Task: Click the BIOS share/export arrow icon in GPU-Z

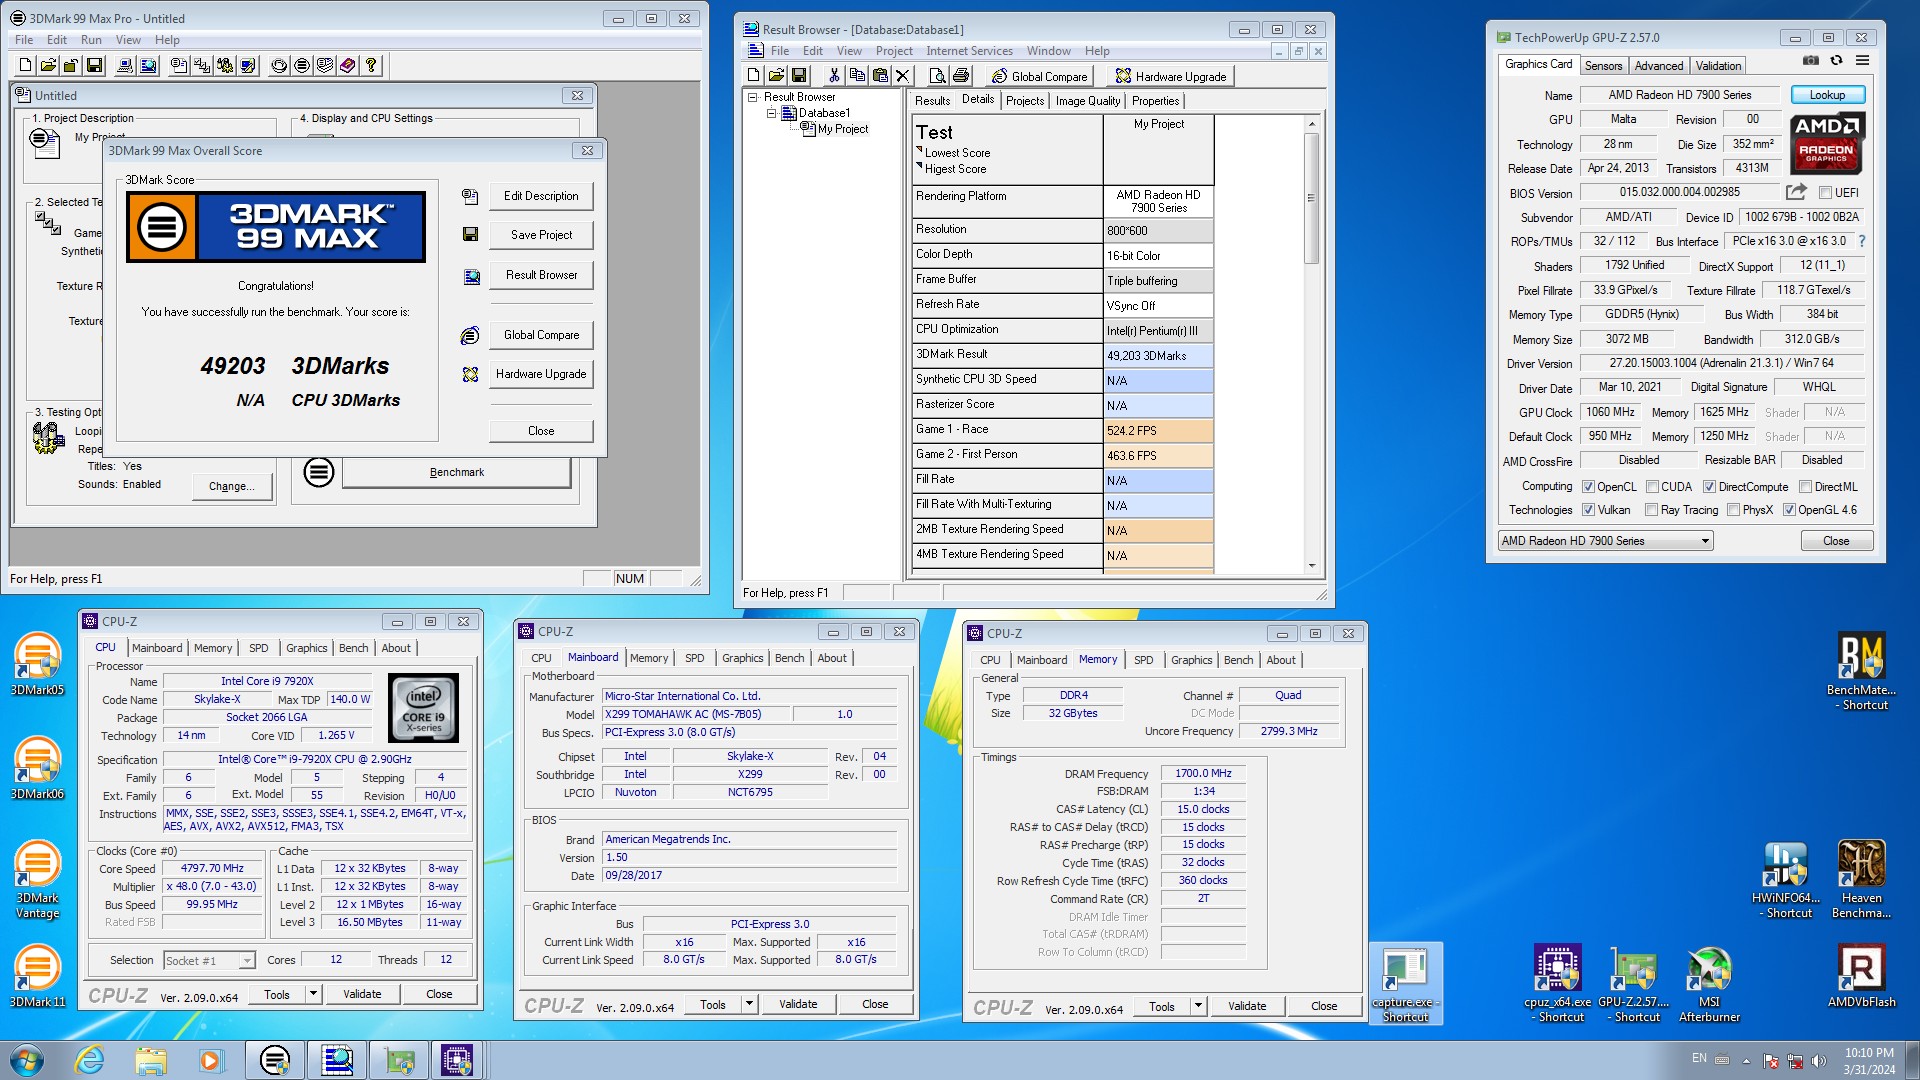Action: (x=1796, y=192)
